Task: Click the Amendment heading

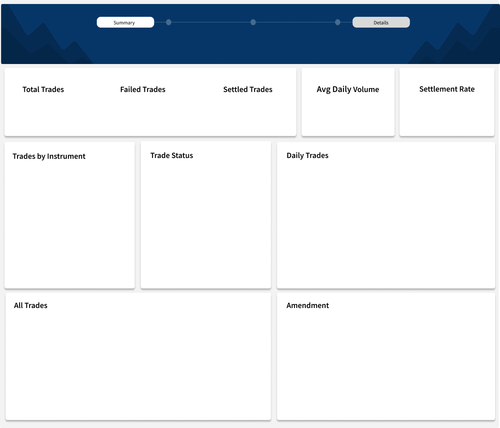Action: coord(308,305)
